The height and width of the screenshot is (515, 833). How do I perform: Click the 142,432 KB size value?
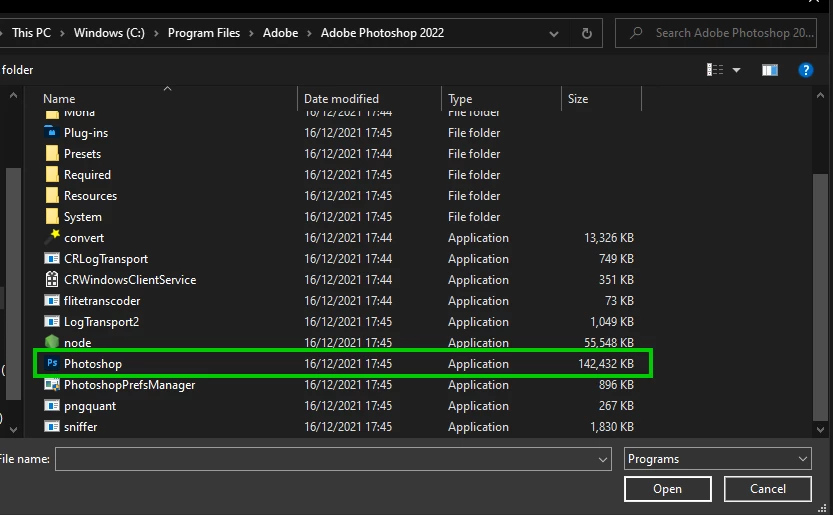pyautogui.click(x=606, y=364)
